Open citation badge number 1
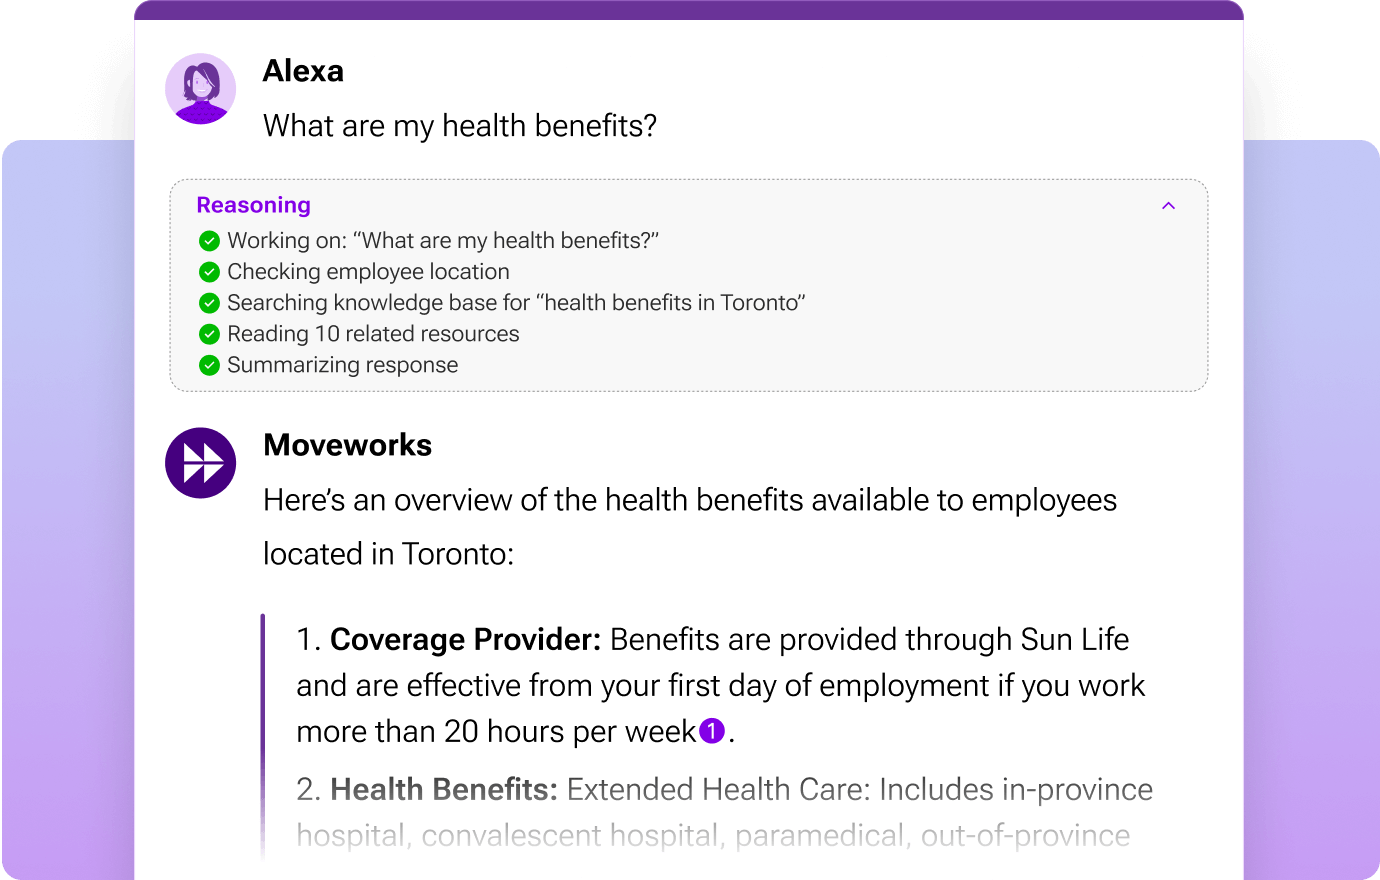1380x880 pixels. coord(711,731)
